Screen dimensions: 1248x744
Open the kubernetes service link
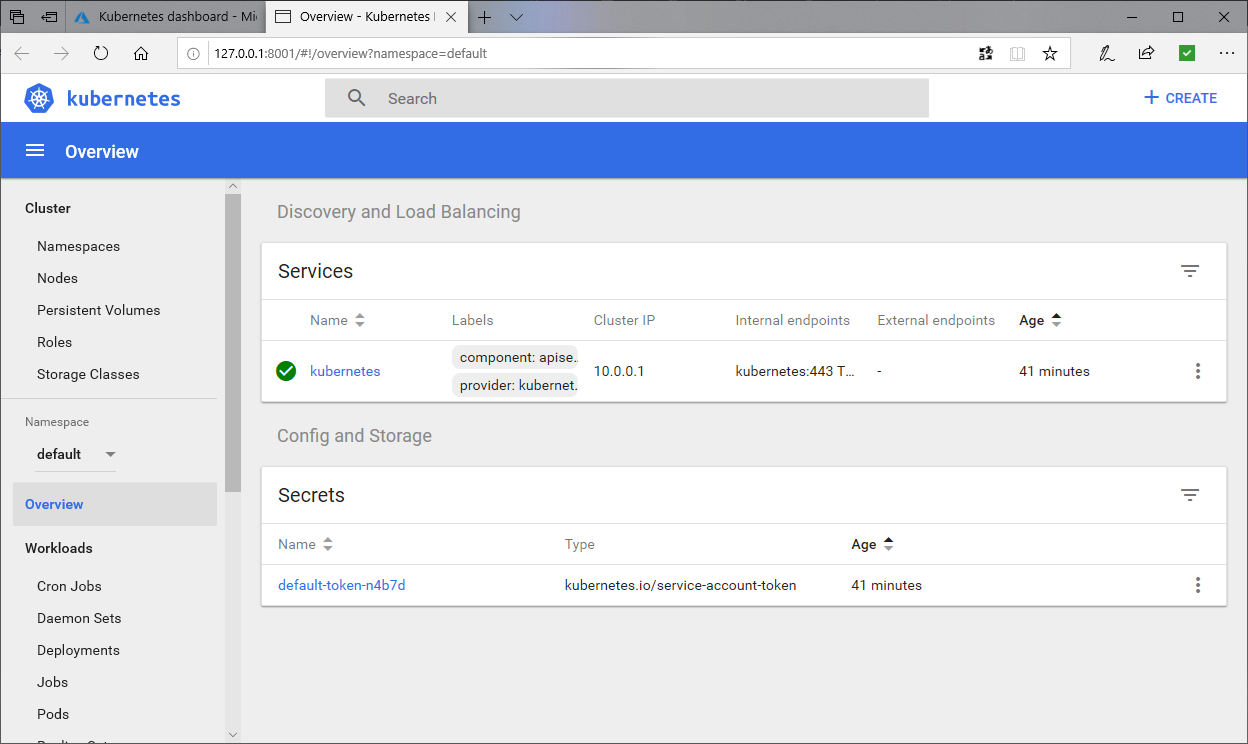(x=345, y=371)
